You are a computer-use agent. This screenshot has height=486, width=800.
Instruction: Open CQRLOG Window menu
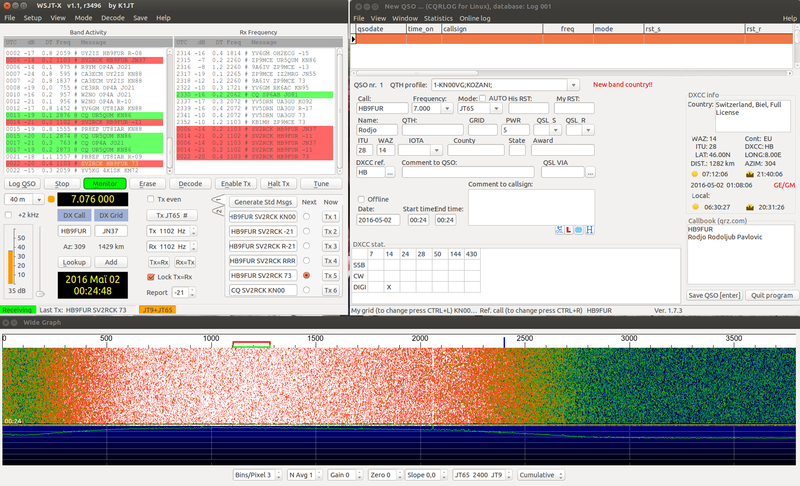(405, 18)
